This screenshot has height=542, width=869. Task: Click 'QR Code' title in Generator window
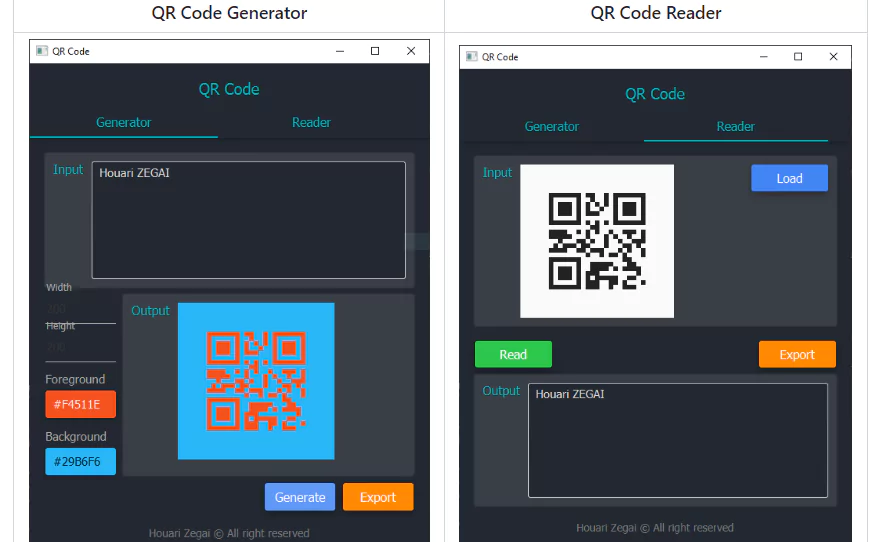[x=229, y=89]
